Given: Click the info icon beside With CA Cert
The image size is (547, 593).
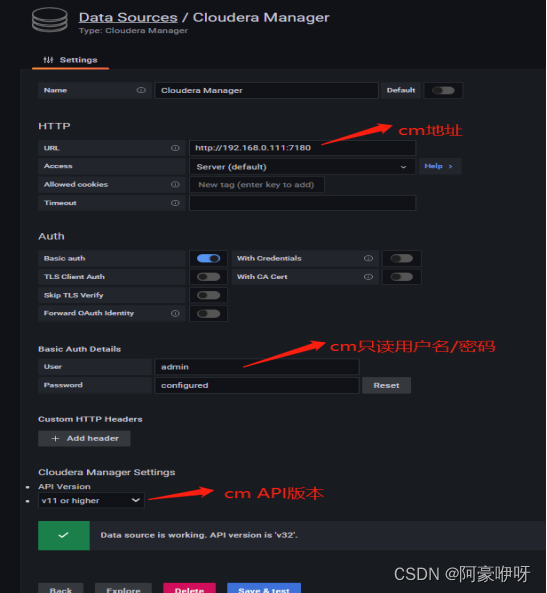Looking at the screenshot, I should (x=368, y=276).
